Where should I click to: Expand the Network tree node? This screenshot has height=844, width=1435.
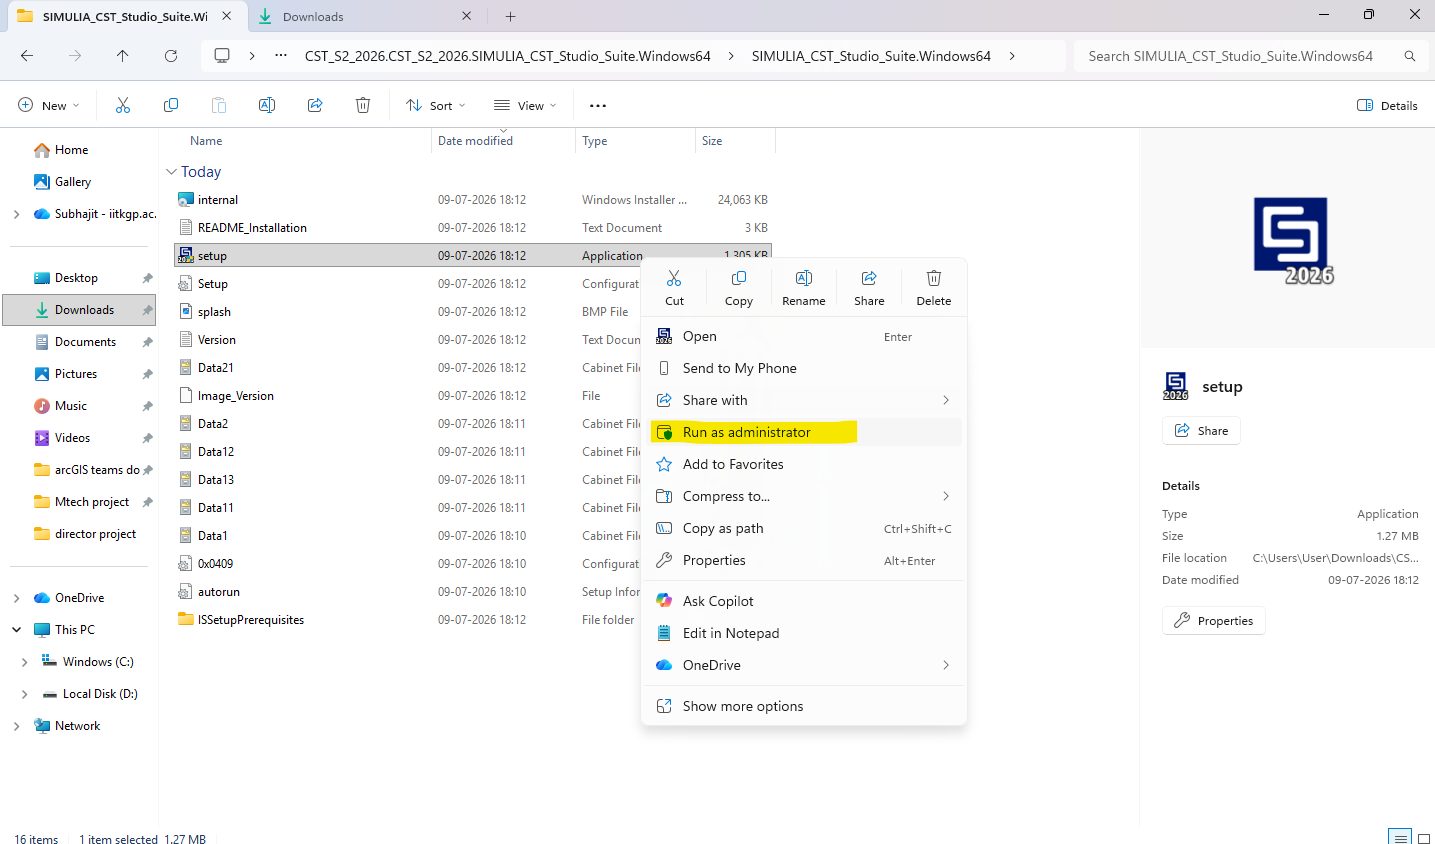coord(16,726)
